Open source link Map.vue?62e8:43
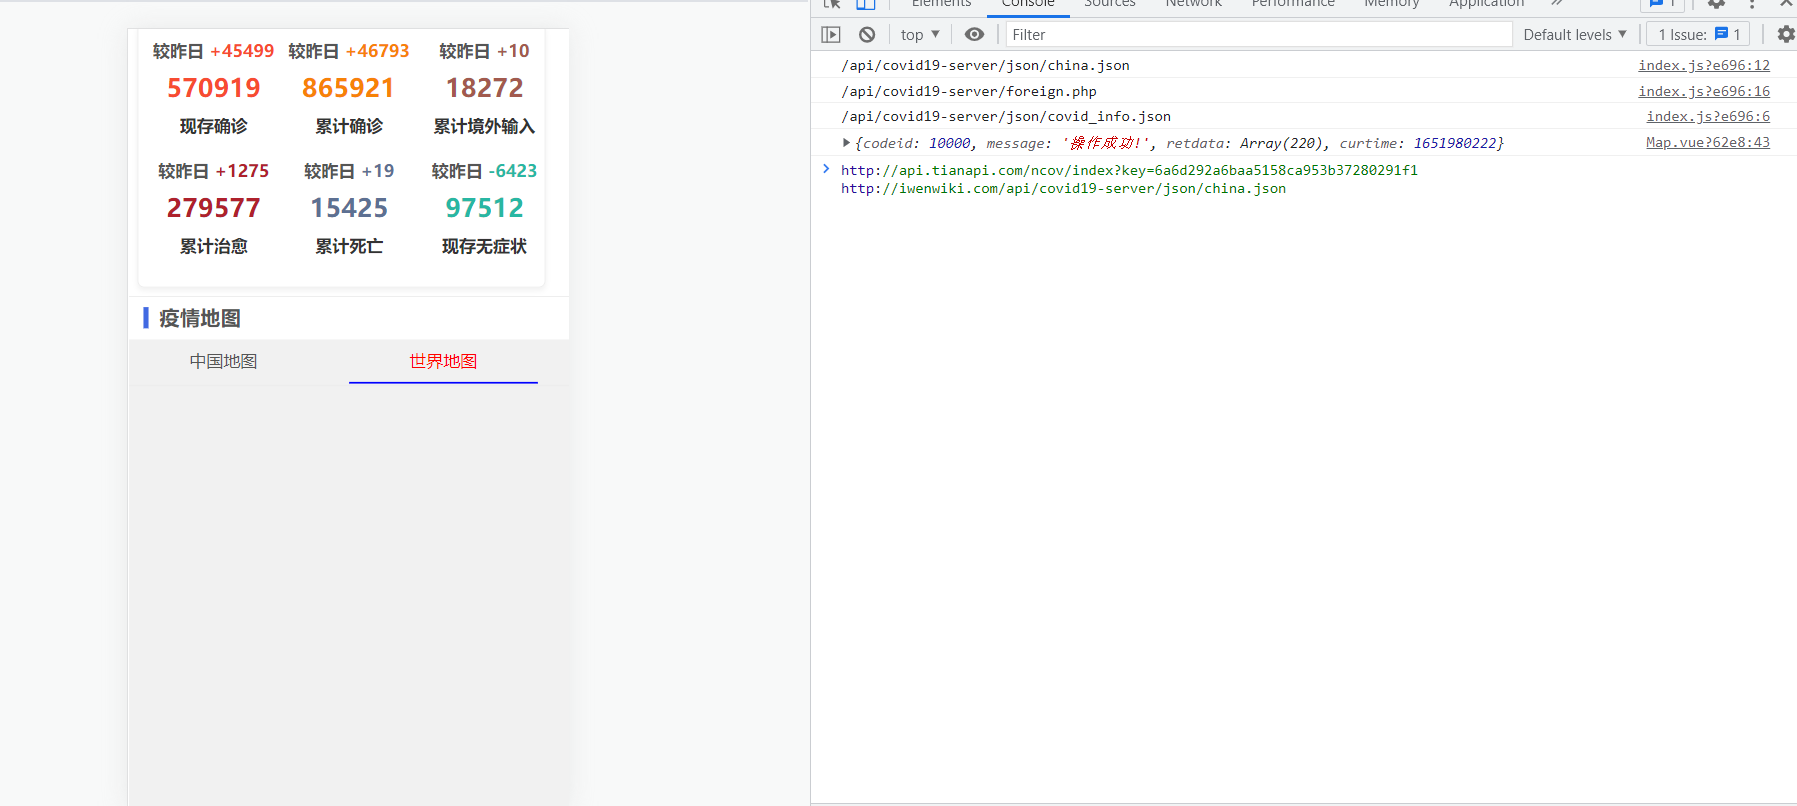This screenshot has height=806, width=1797. [1708, 142]
